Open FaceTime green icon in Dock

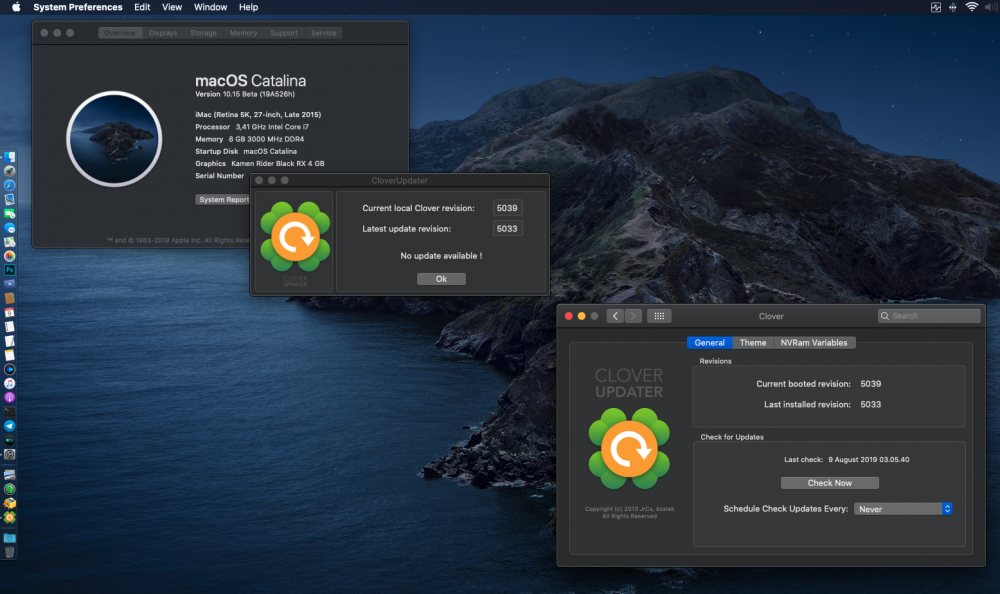tap(10, 214)
